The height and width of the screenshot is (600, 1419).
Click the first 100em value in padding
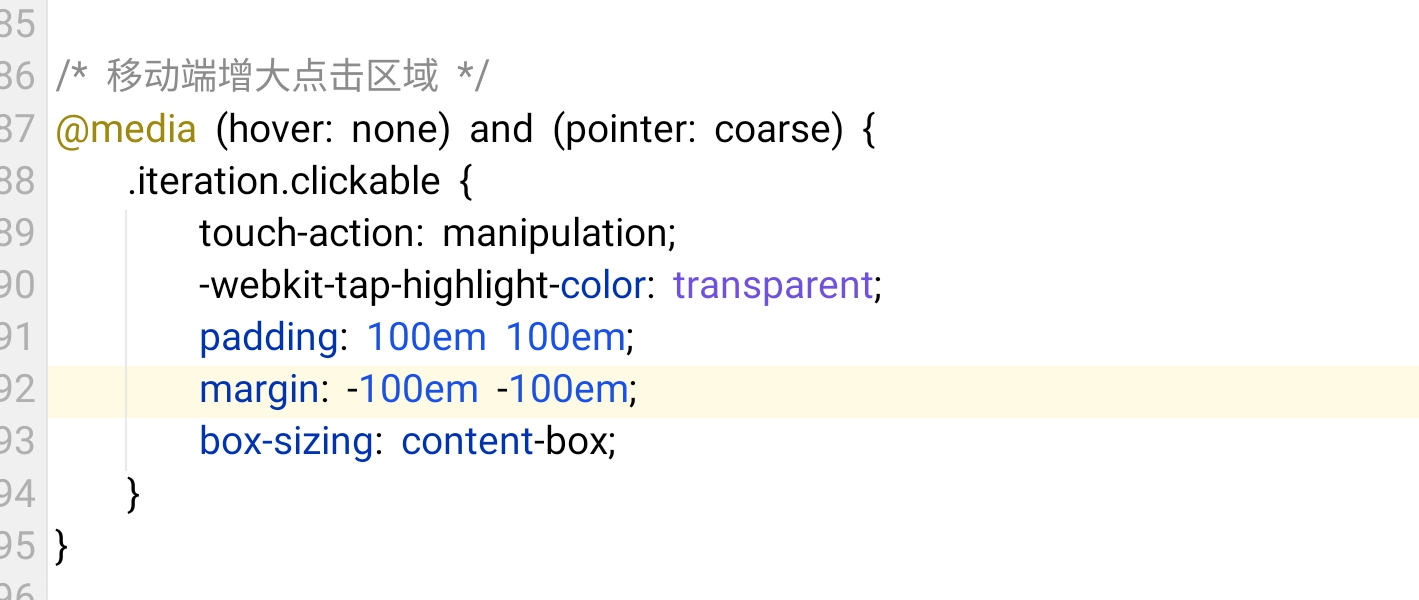(x=427, y=337)
